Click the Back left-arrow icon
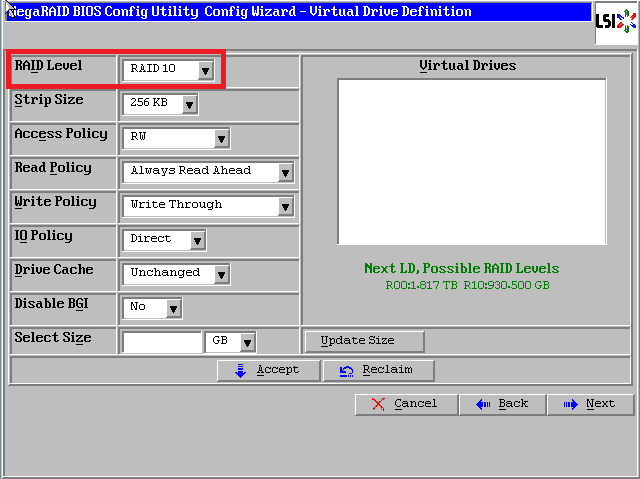The width and height of the screenshot is (640, 479). [x=482, y=404]
